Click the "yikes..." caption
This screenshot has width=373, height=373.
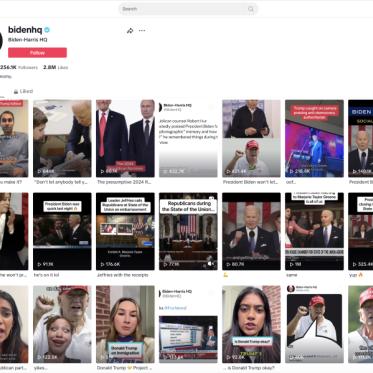click(40, 368)
